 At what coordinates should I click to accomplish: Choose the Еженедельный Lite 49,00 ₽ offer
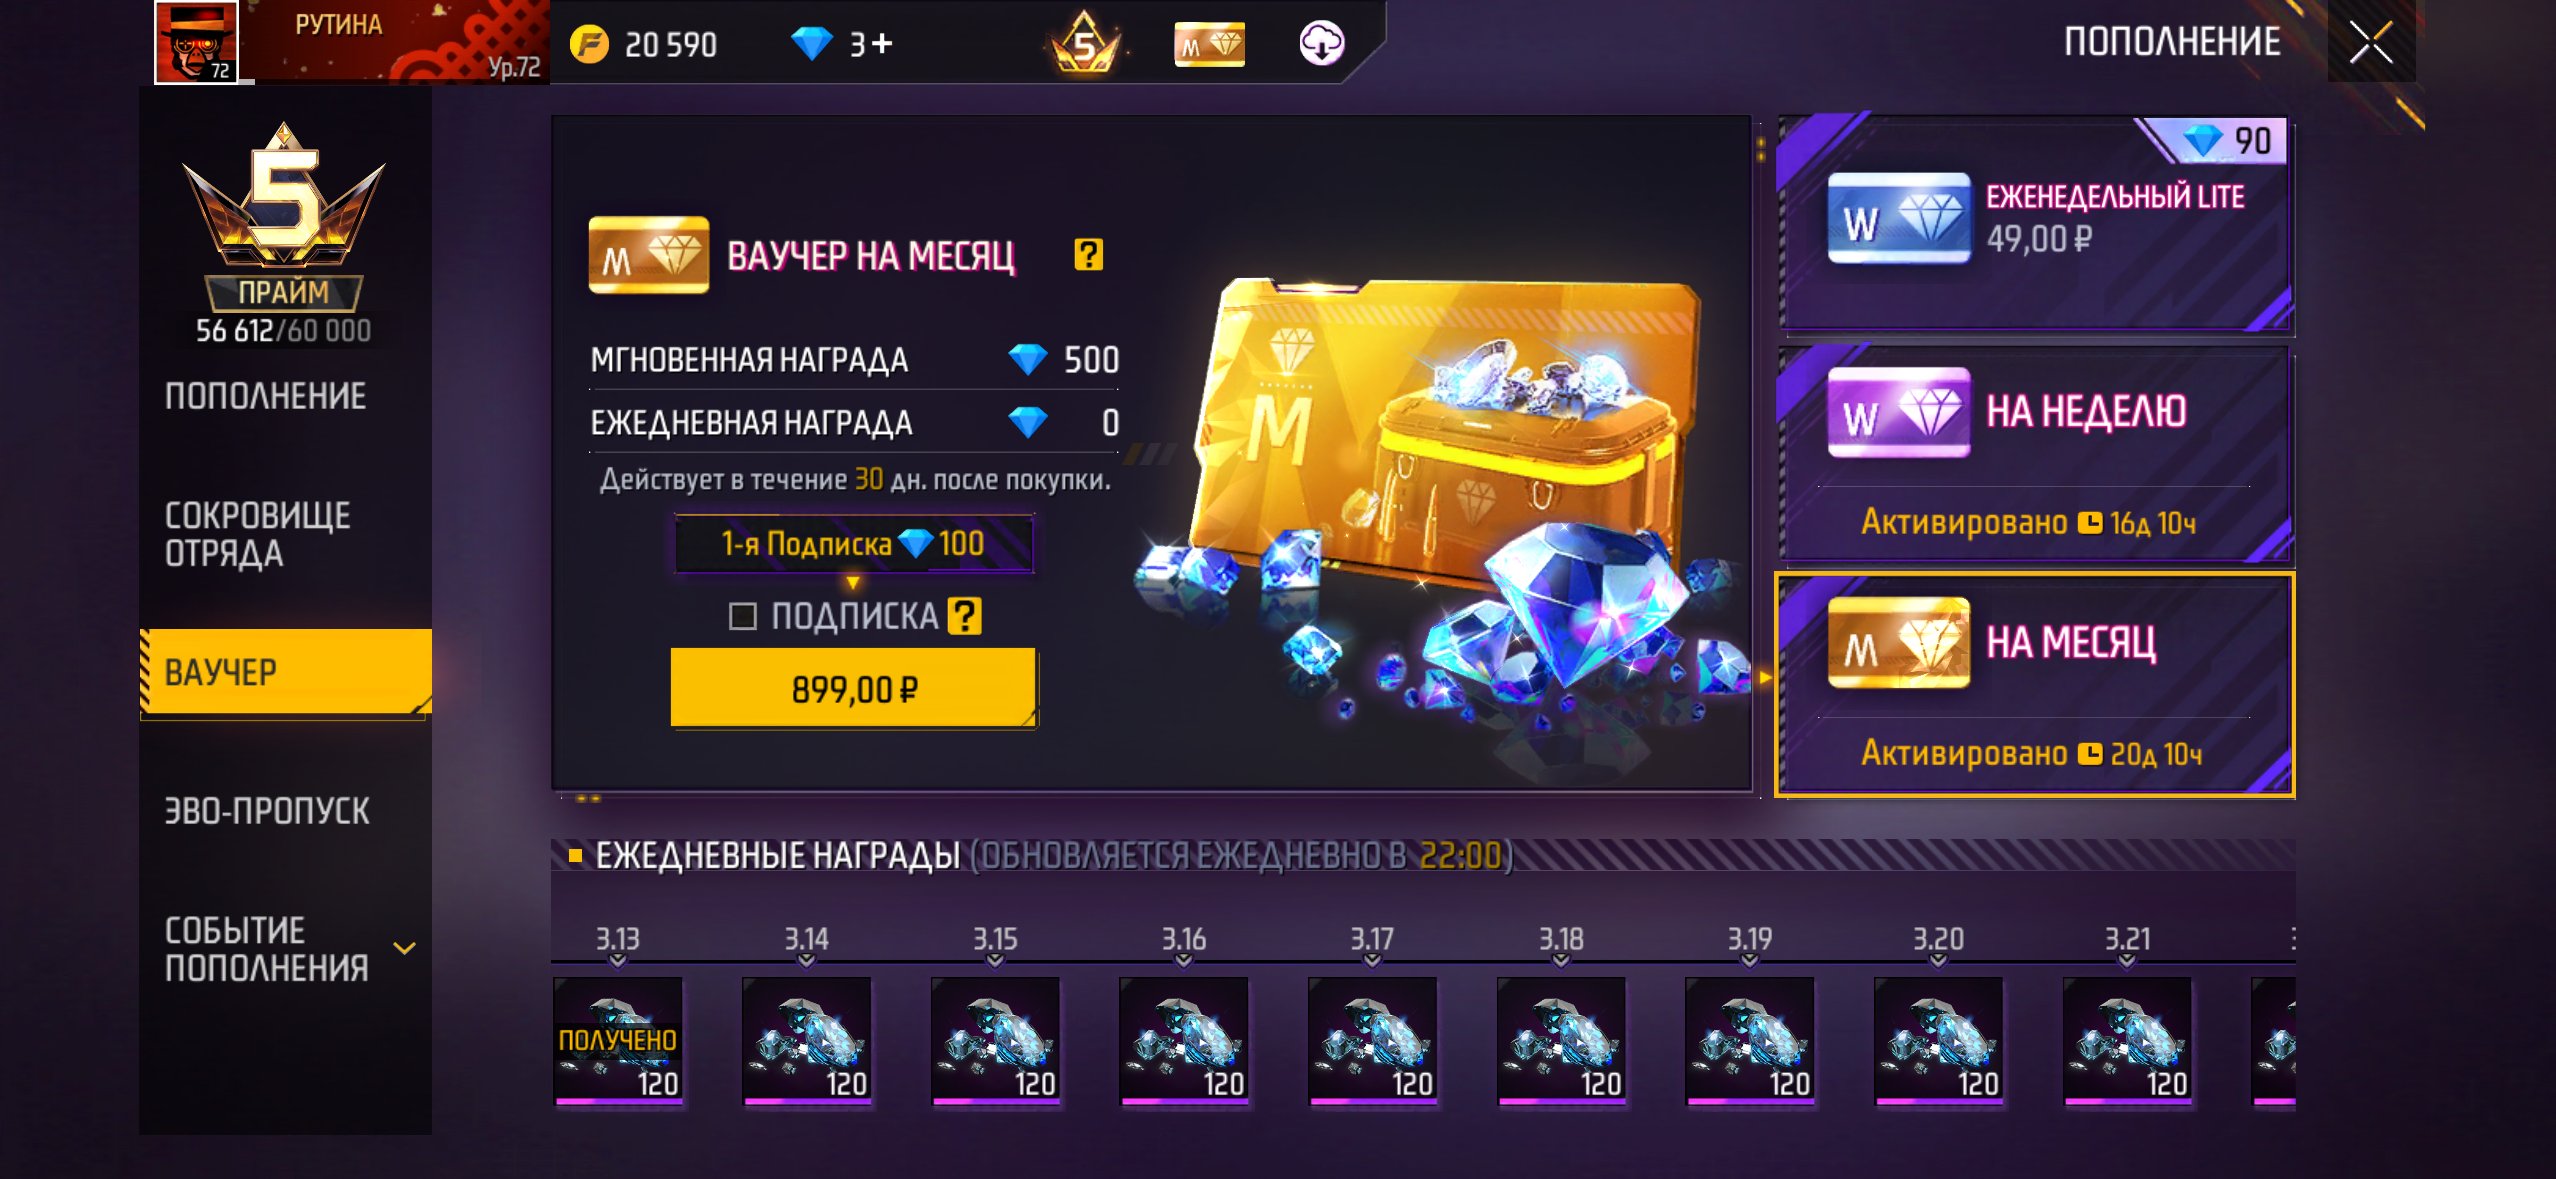pyautogui.click(x=2034, y=225)
